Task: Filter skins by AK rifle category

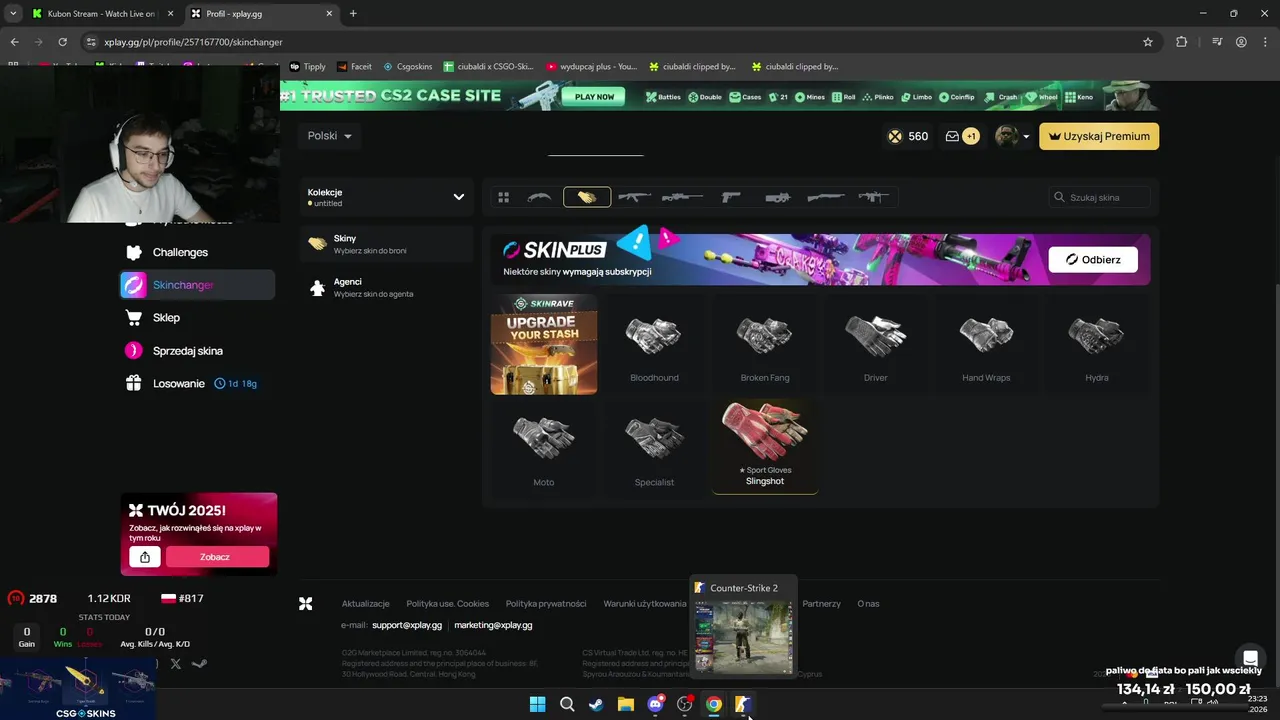Action: pyautogui.click(x=635, y=197)
